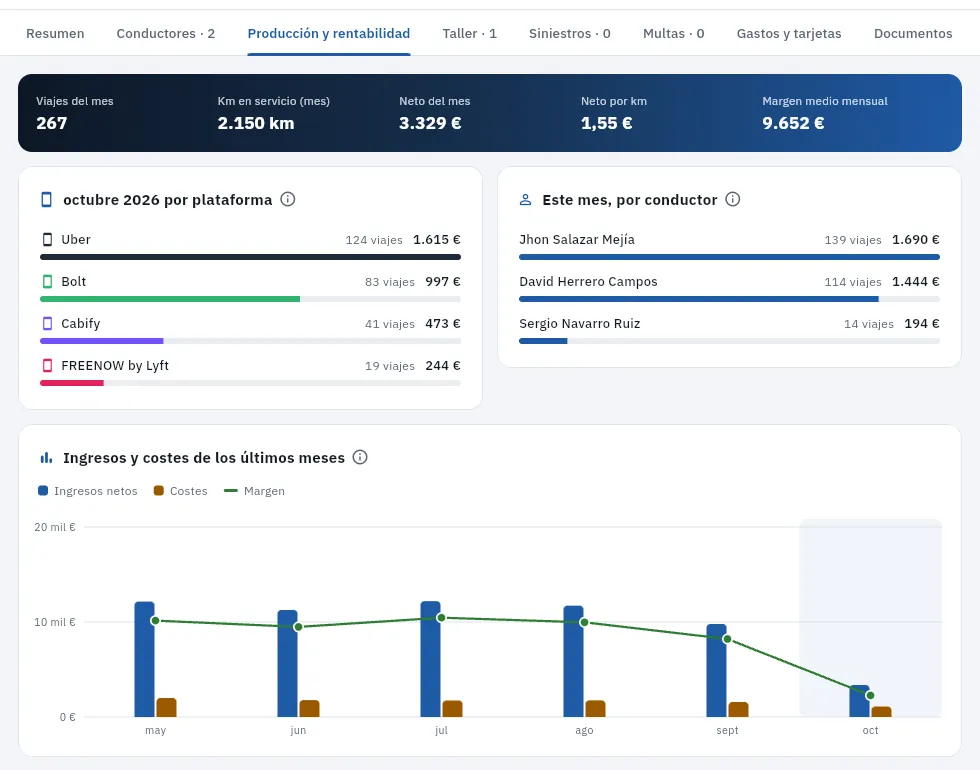Click 'Neto por km' value 1,55 €
Image resolution: width=980 pixels, height=770 pixels.
pos(606,123)
